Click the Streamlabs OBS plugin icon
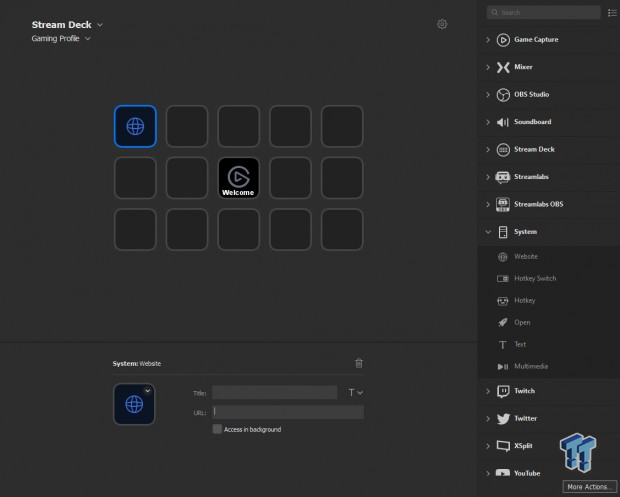The height and width of the screenshot is (497, 620). (503, 204)
